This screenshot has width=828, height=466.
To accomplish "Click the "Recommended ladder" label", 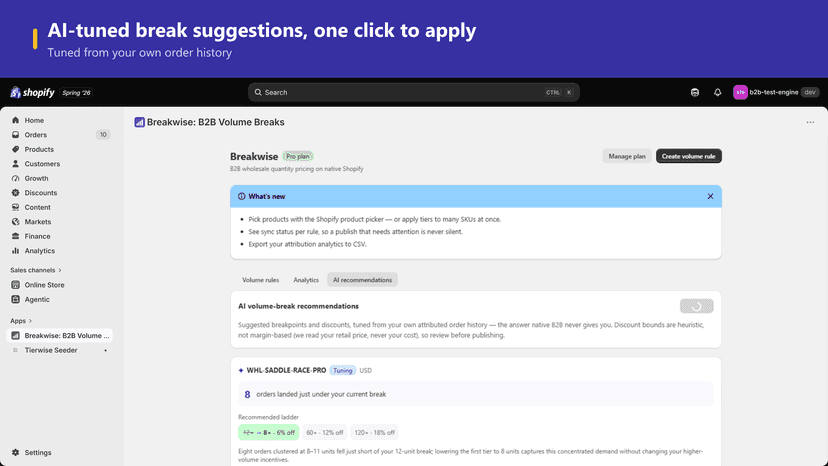I will [x=268, y=417].
